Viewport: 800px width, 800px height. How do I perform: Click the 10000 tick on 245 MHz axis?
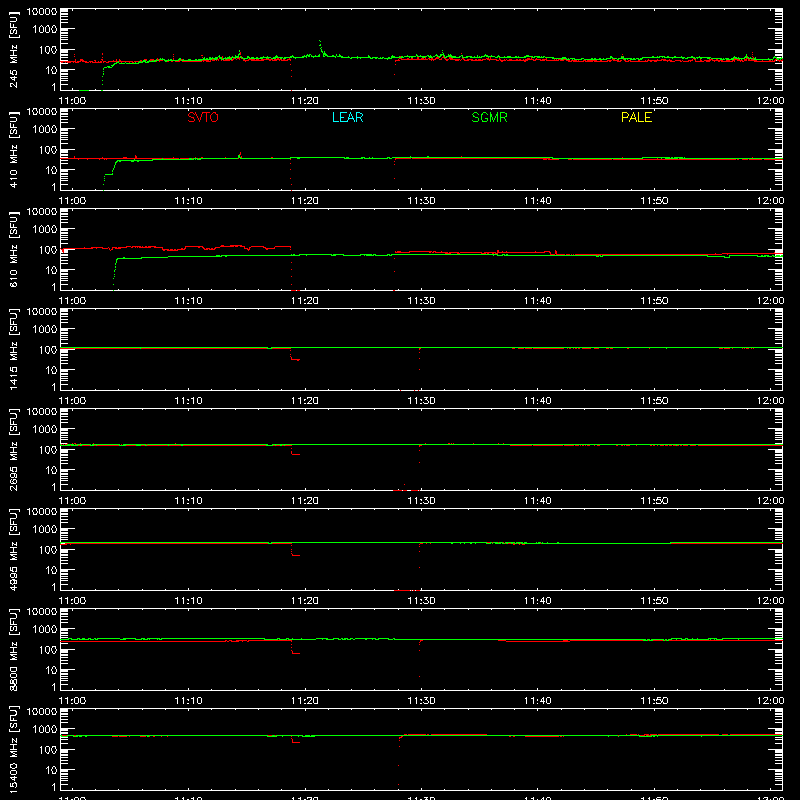pos(42,12)
